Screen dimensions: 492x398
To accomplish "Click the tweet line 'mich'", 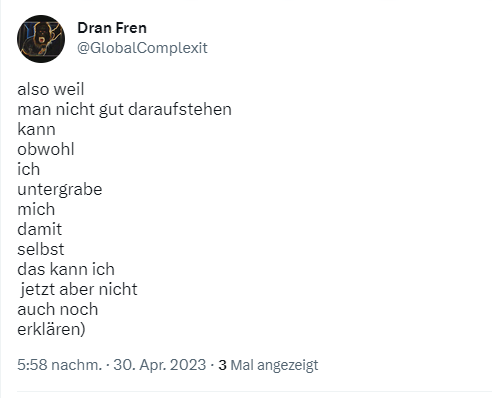I will coord(36,209).
